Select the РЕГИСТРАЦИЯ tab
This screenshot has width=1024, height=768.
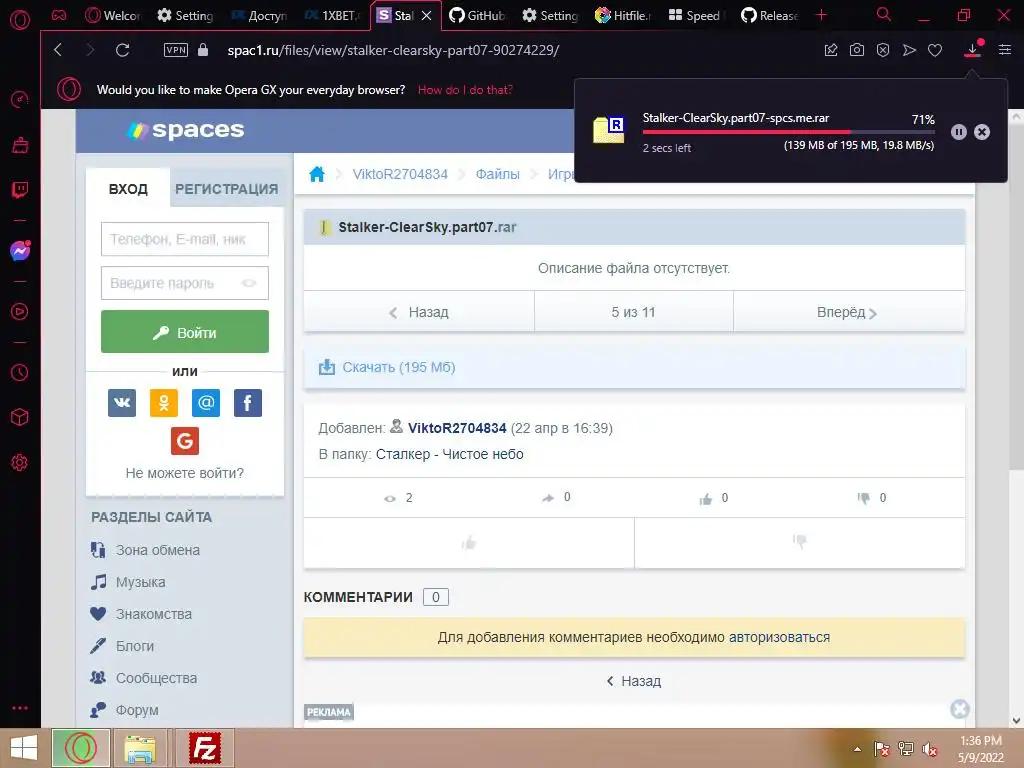click(227, 189)
